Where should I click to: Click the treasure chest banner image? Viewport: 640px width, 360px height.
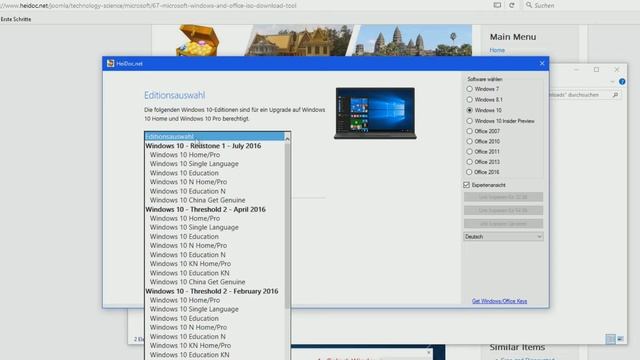pos(198,40)
